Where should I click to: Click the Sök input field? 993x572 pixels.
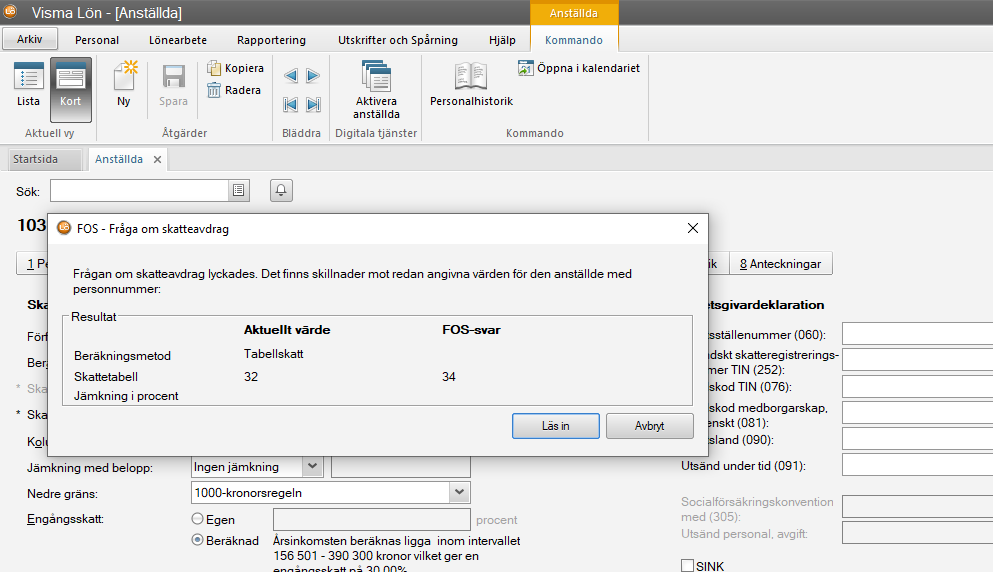pyautogui.click(x=139, y=191)
